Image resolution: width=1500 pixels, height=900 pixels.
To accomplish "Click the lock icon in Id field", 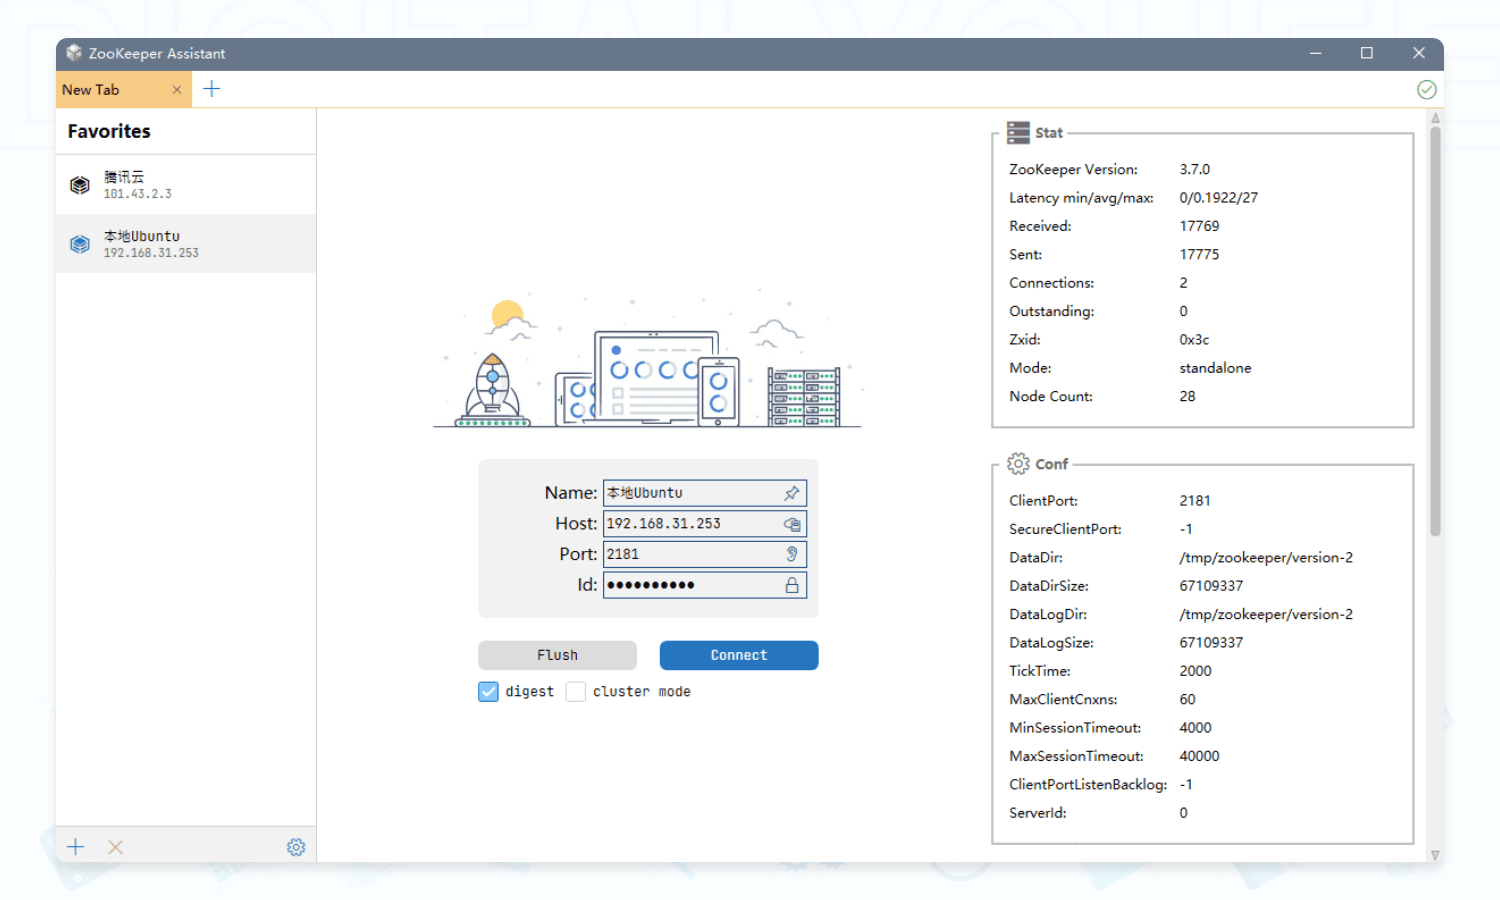I will pos(792,585).
